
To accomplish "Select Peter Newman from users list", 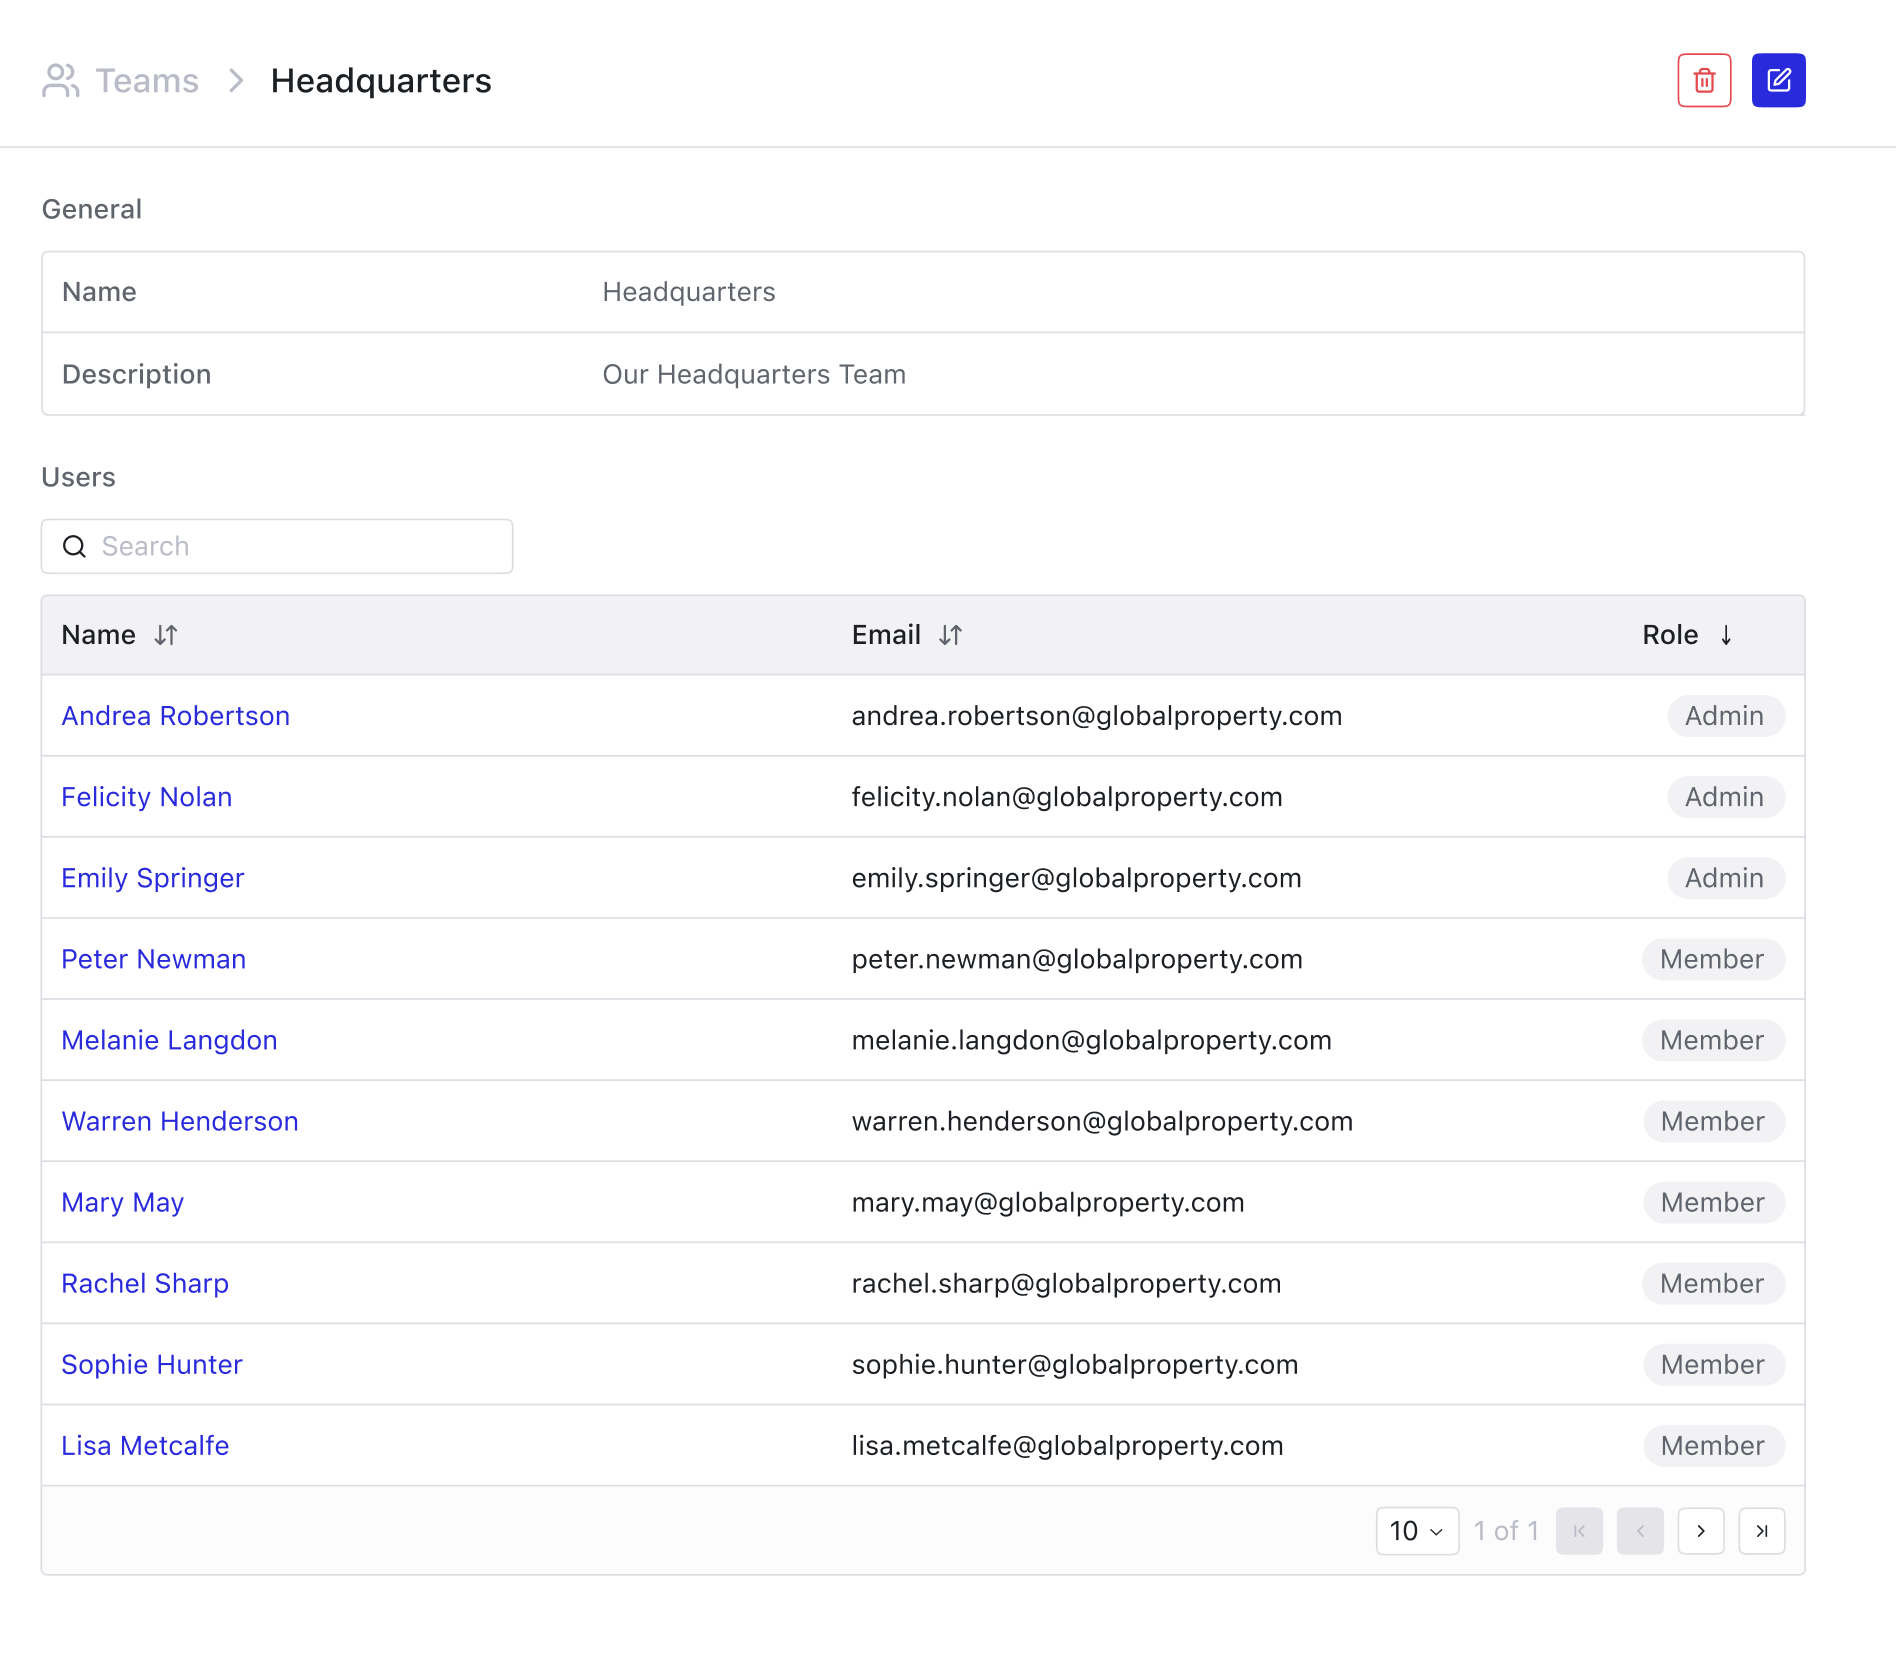I will (x=153, y=959).
